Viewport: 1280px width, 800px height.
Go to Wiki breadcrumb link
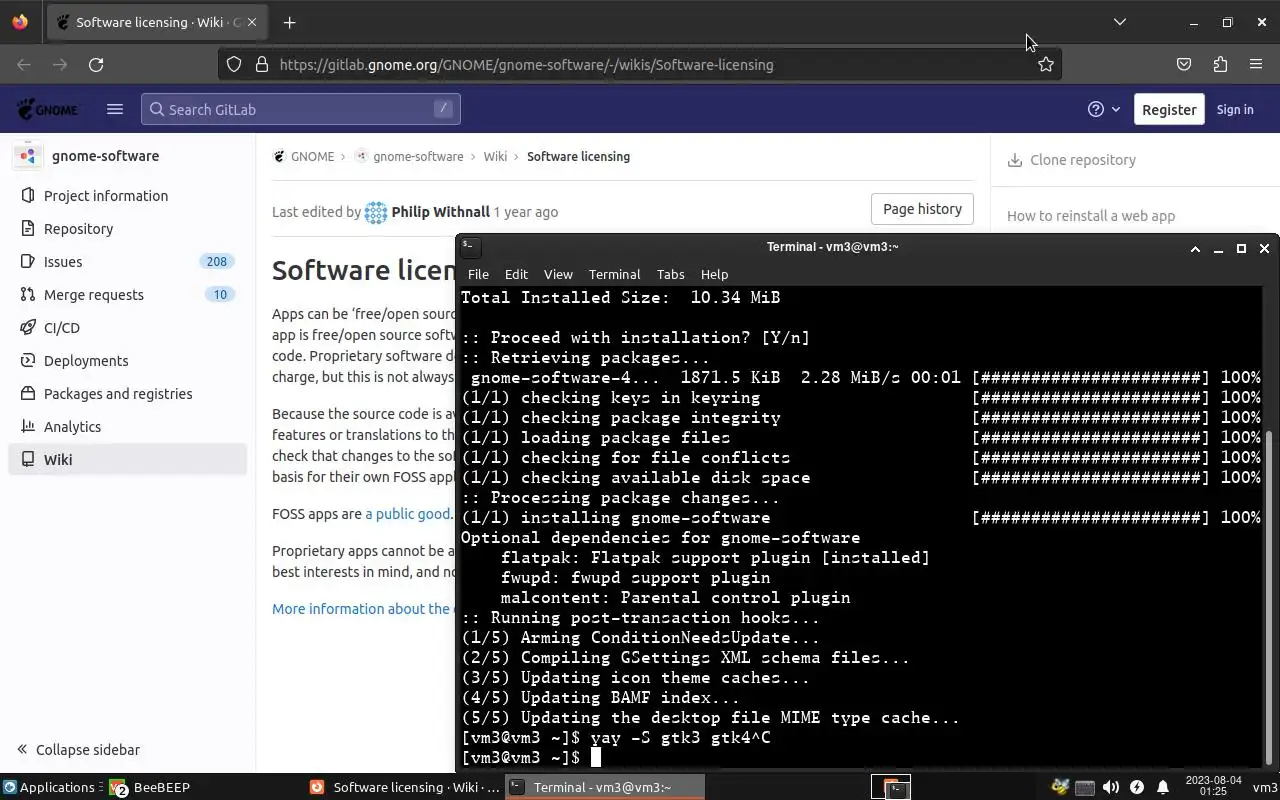(x=495, y=156)
